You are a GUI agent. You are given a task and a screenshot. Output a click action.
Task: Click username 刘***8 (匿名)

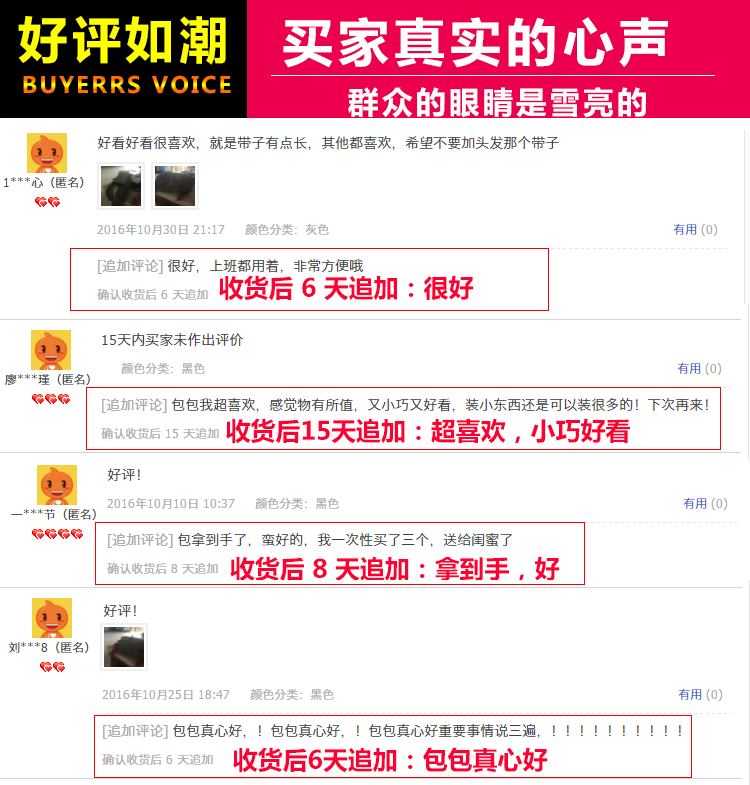(49, 647)
